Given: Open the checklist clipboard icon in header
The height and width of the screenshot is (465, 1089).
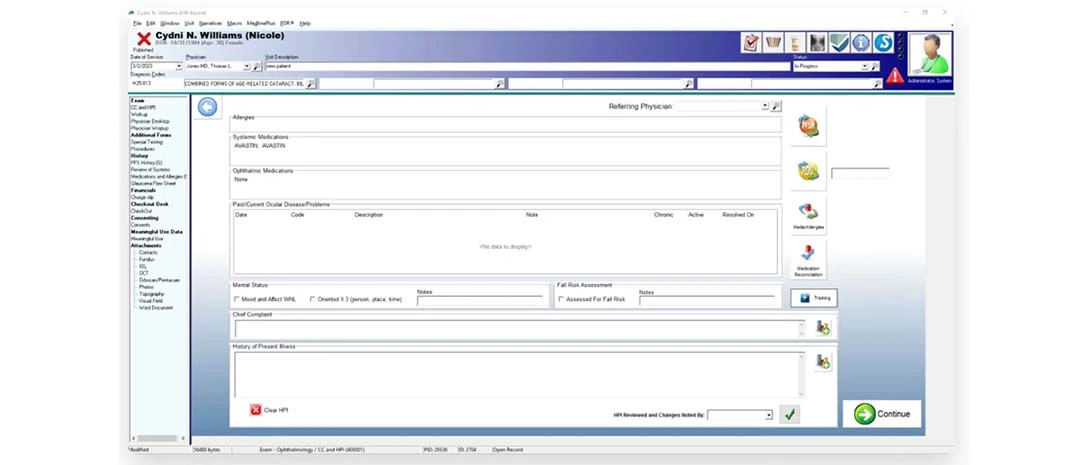Looking at the screenshot, I should [x=751, y=43].
